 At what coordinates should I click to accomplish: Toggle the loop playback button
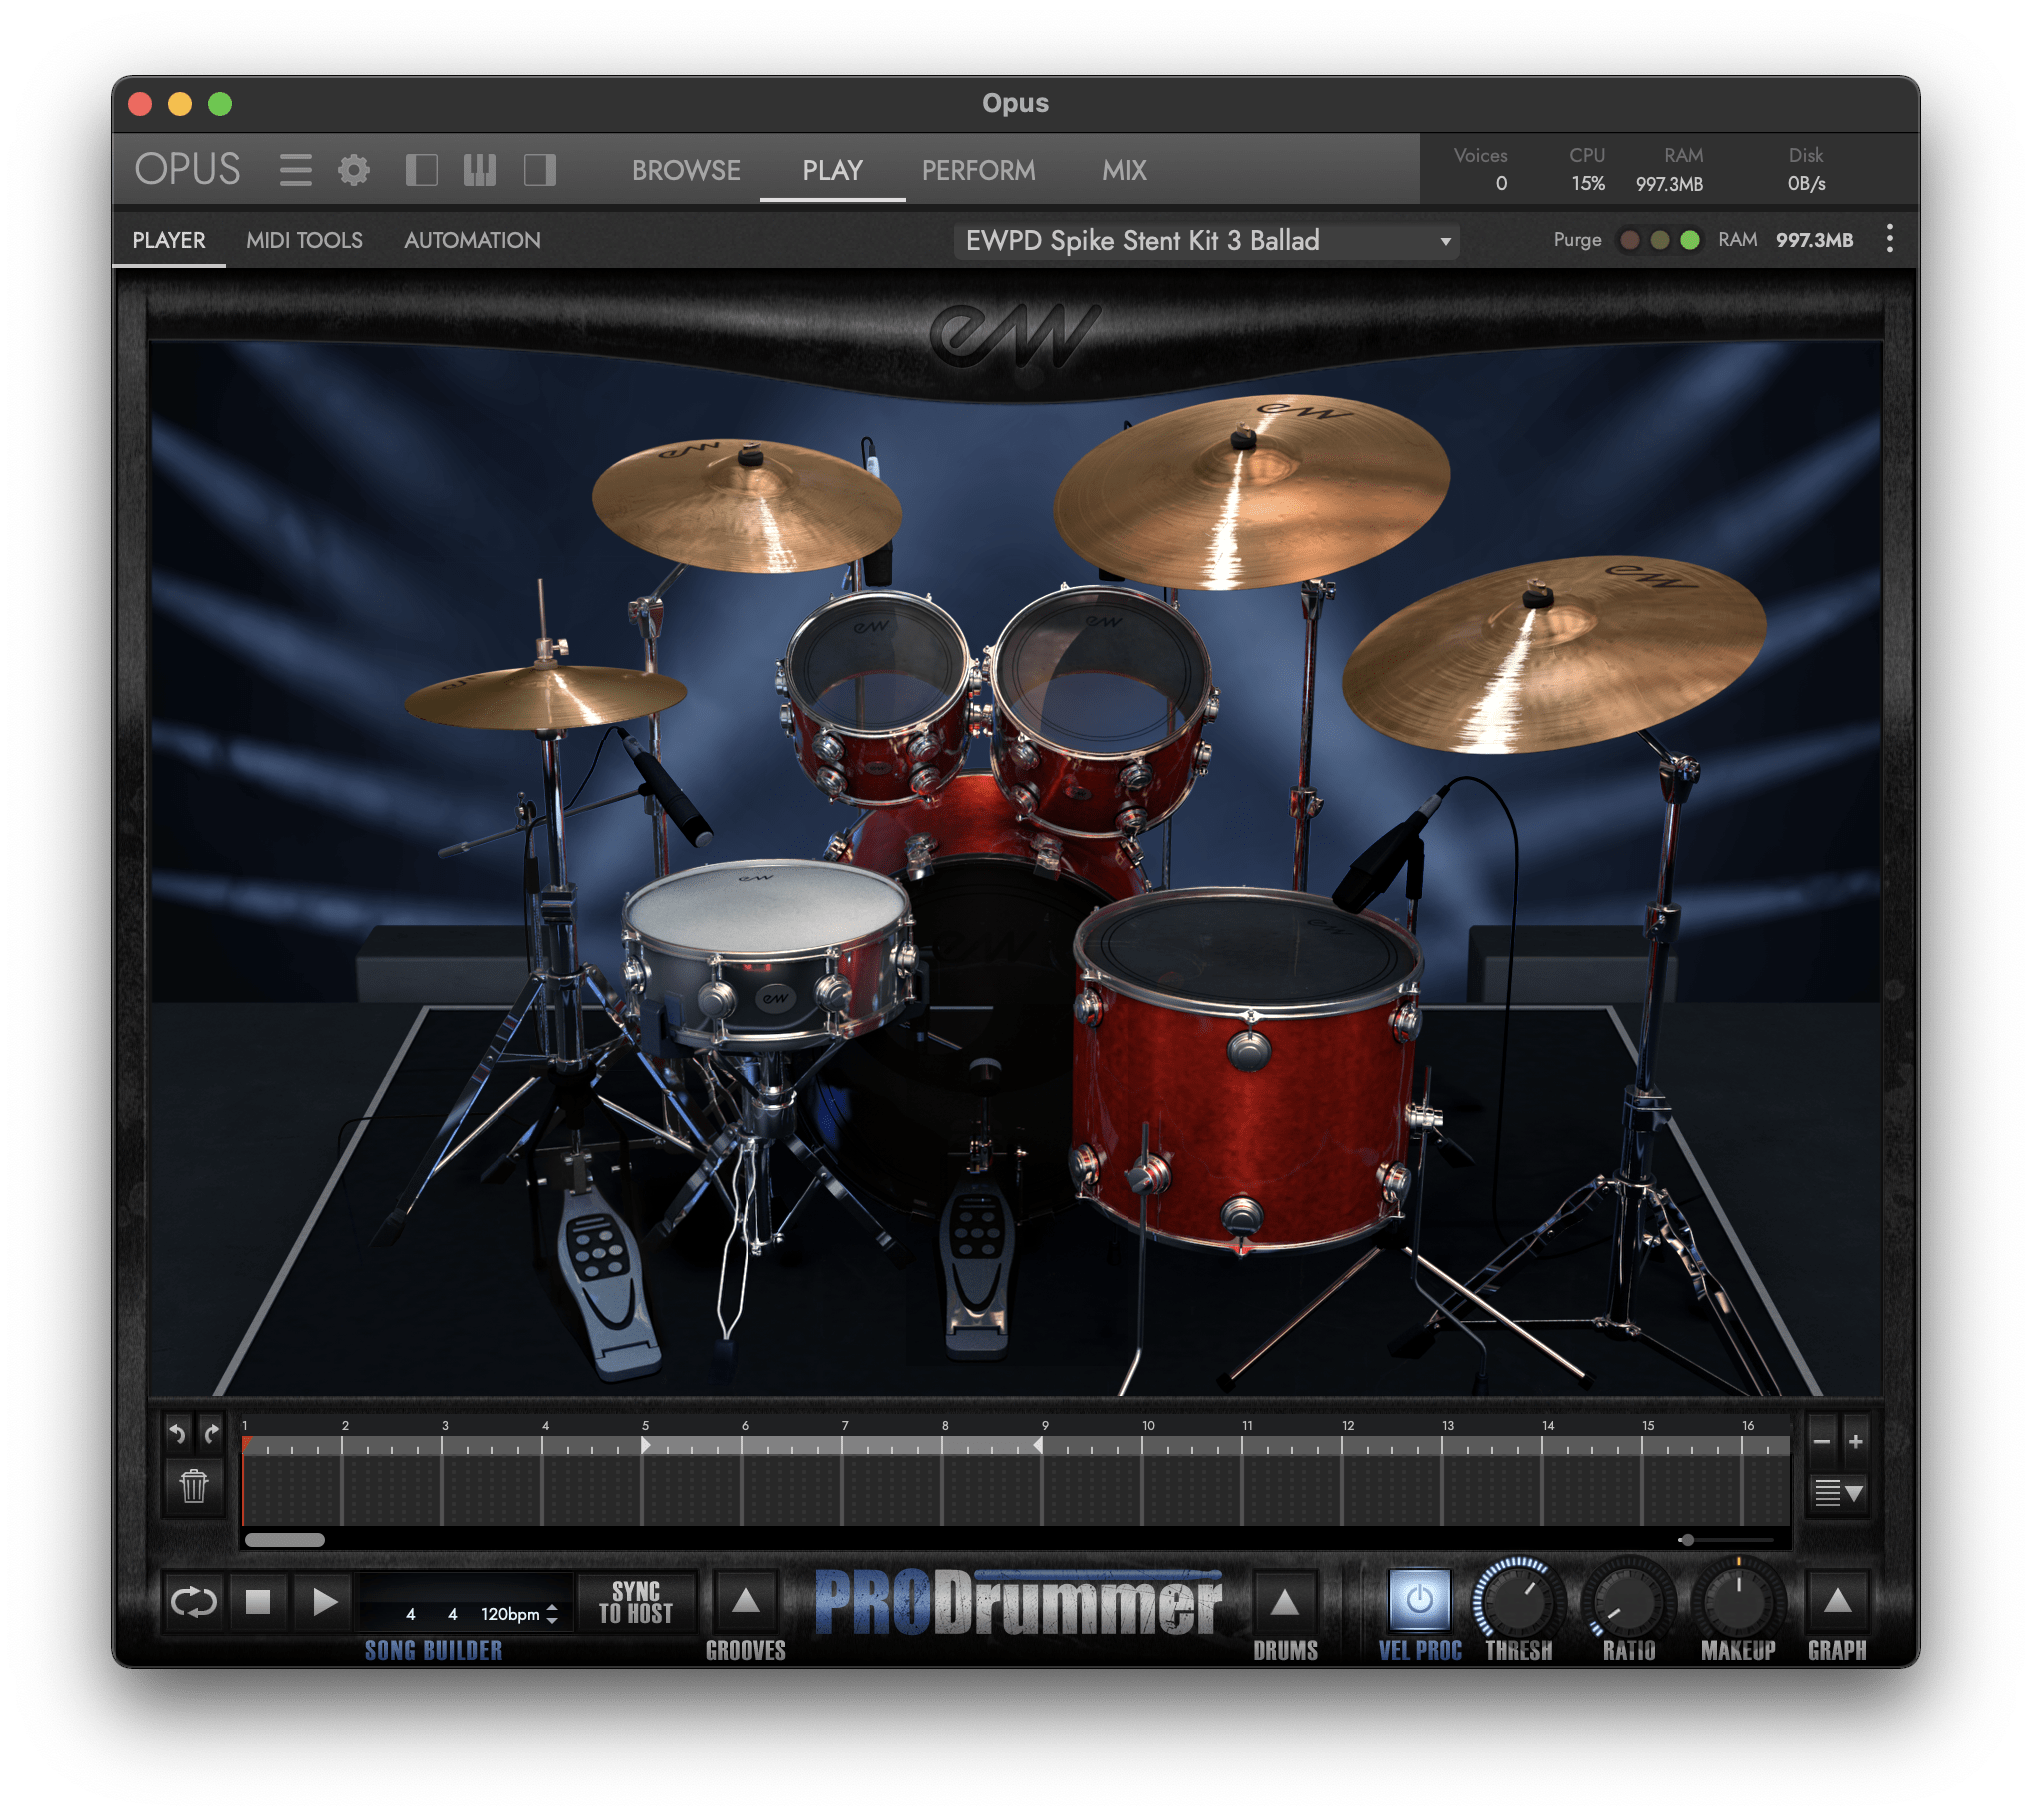[194, 1603]
